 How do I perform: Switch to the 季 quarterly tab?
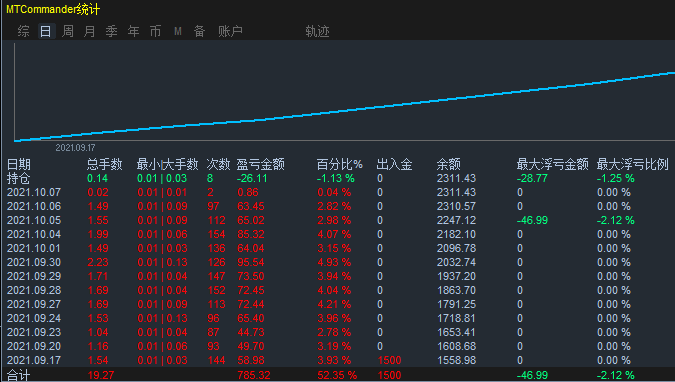pyautogui.click(x=111, y=31)
